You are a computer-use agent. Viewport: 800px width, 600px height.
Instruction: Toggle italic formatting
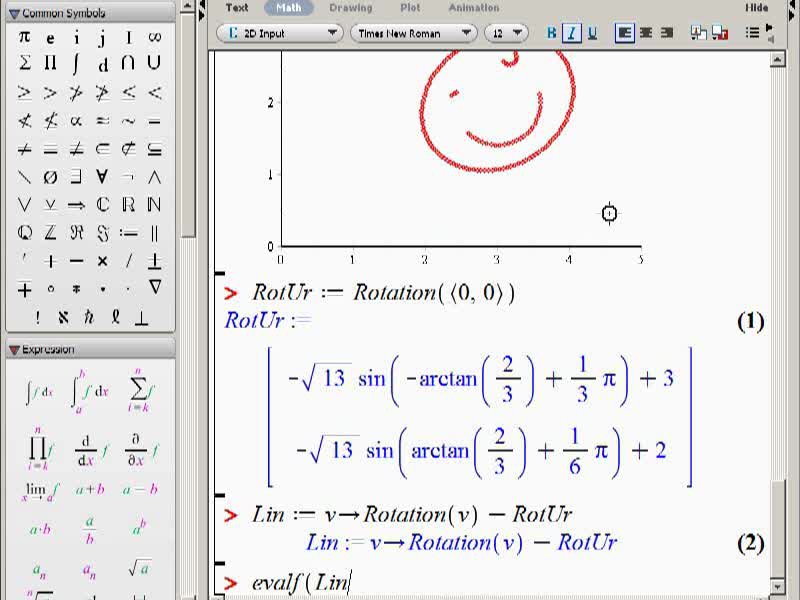pyautogui.click(x=572, y=34)
